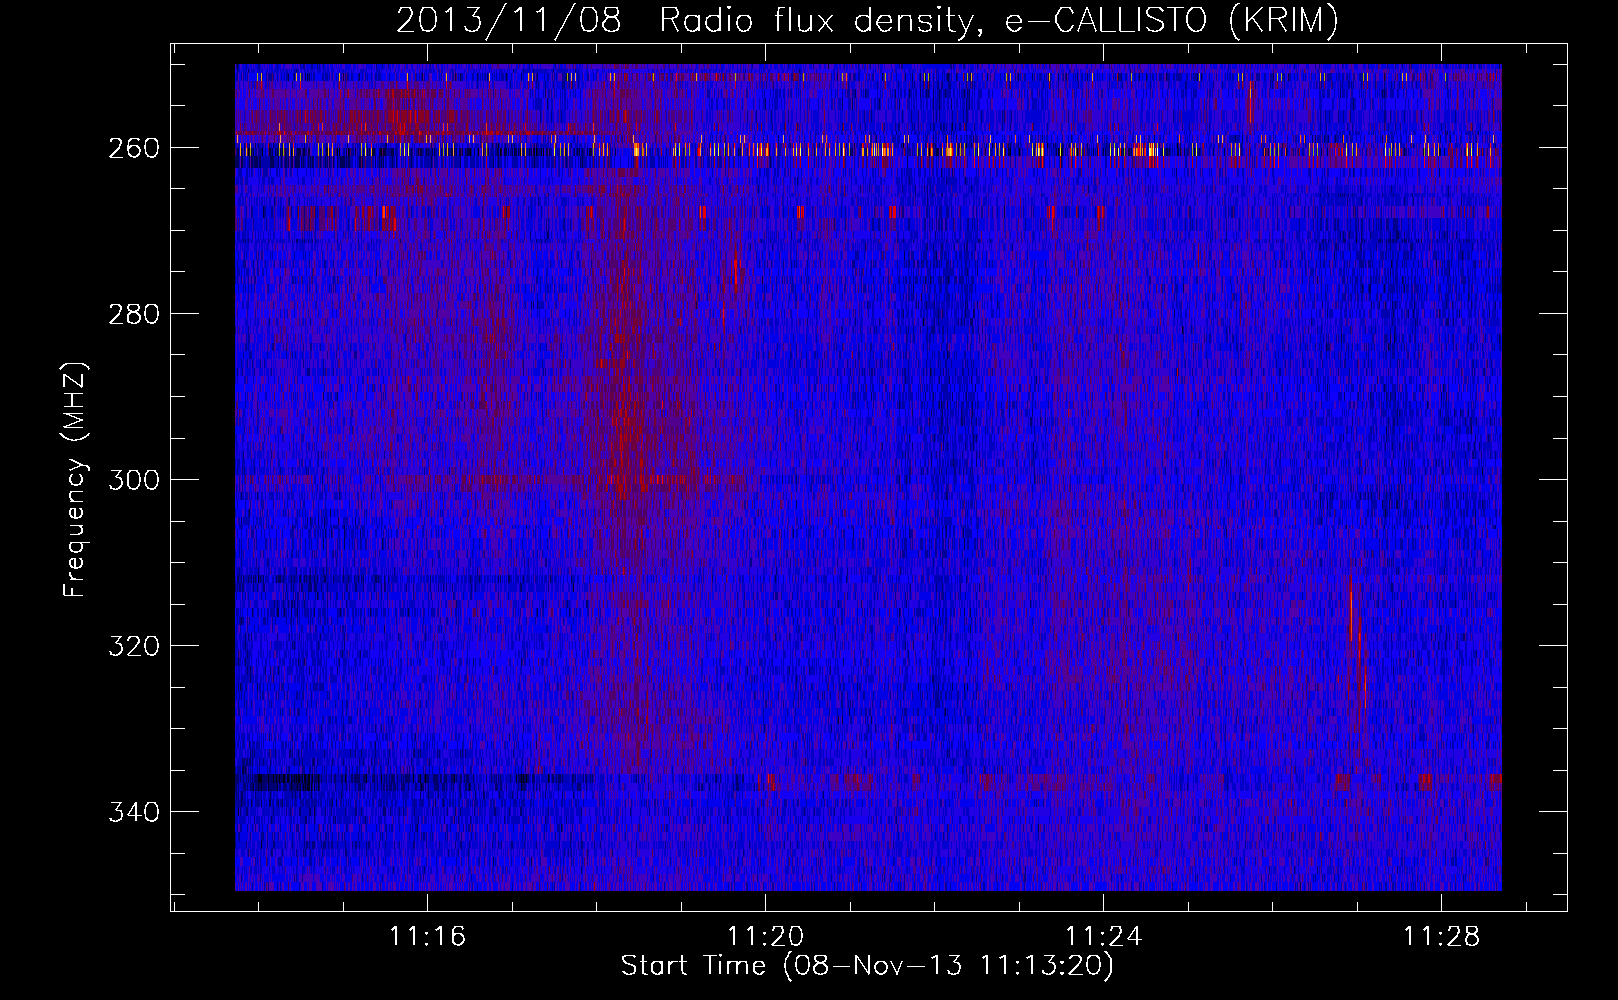Image resolution: width=1618 pixels, height=1000 pixels.
Task: Click the 340 frequency tick label
Action: 133,811
